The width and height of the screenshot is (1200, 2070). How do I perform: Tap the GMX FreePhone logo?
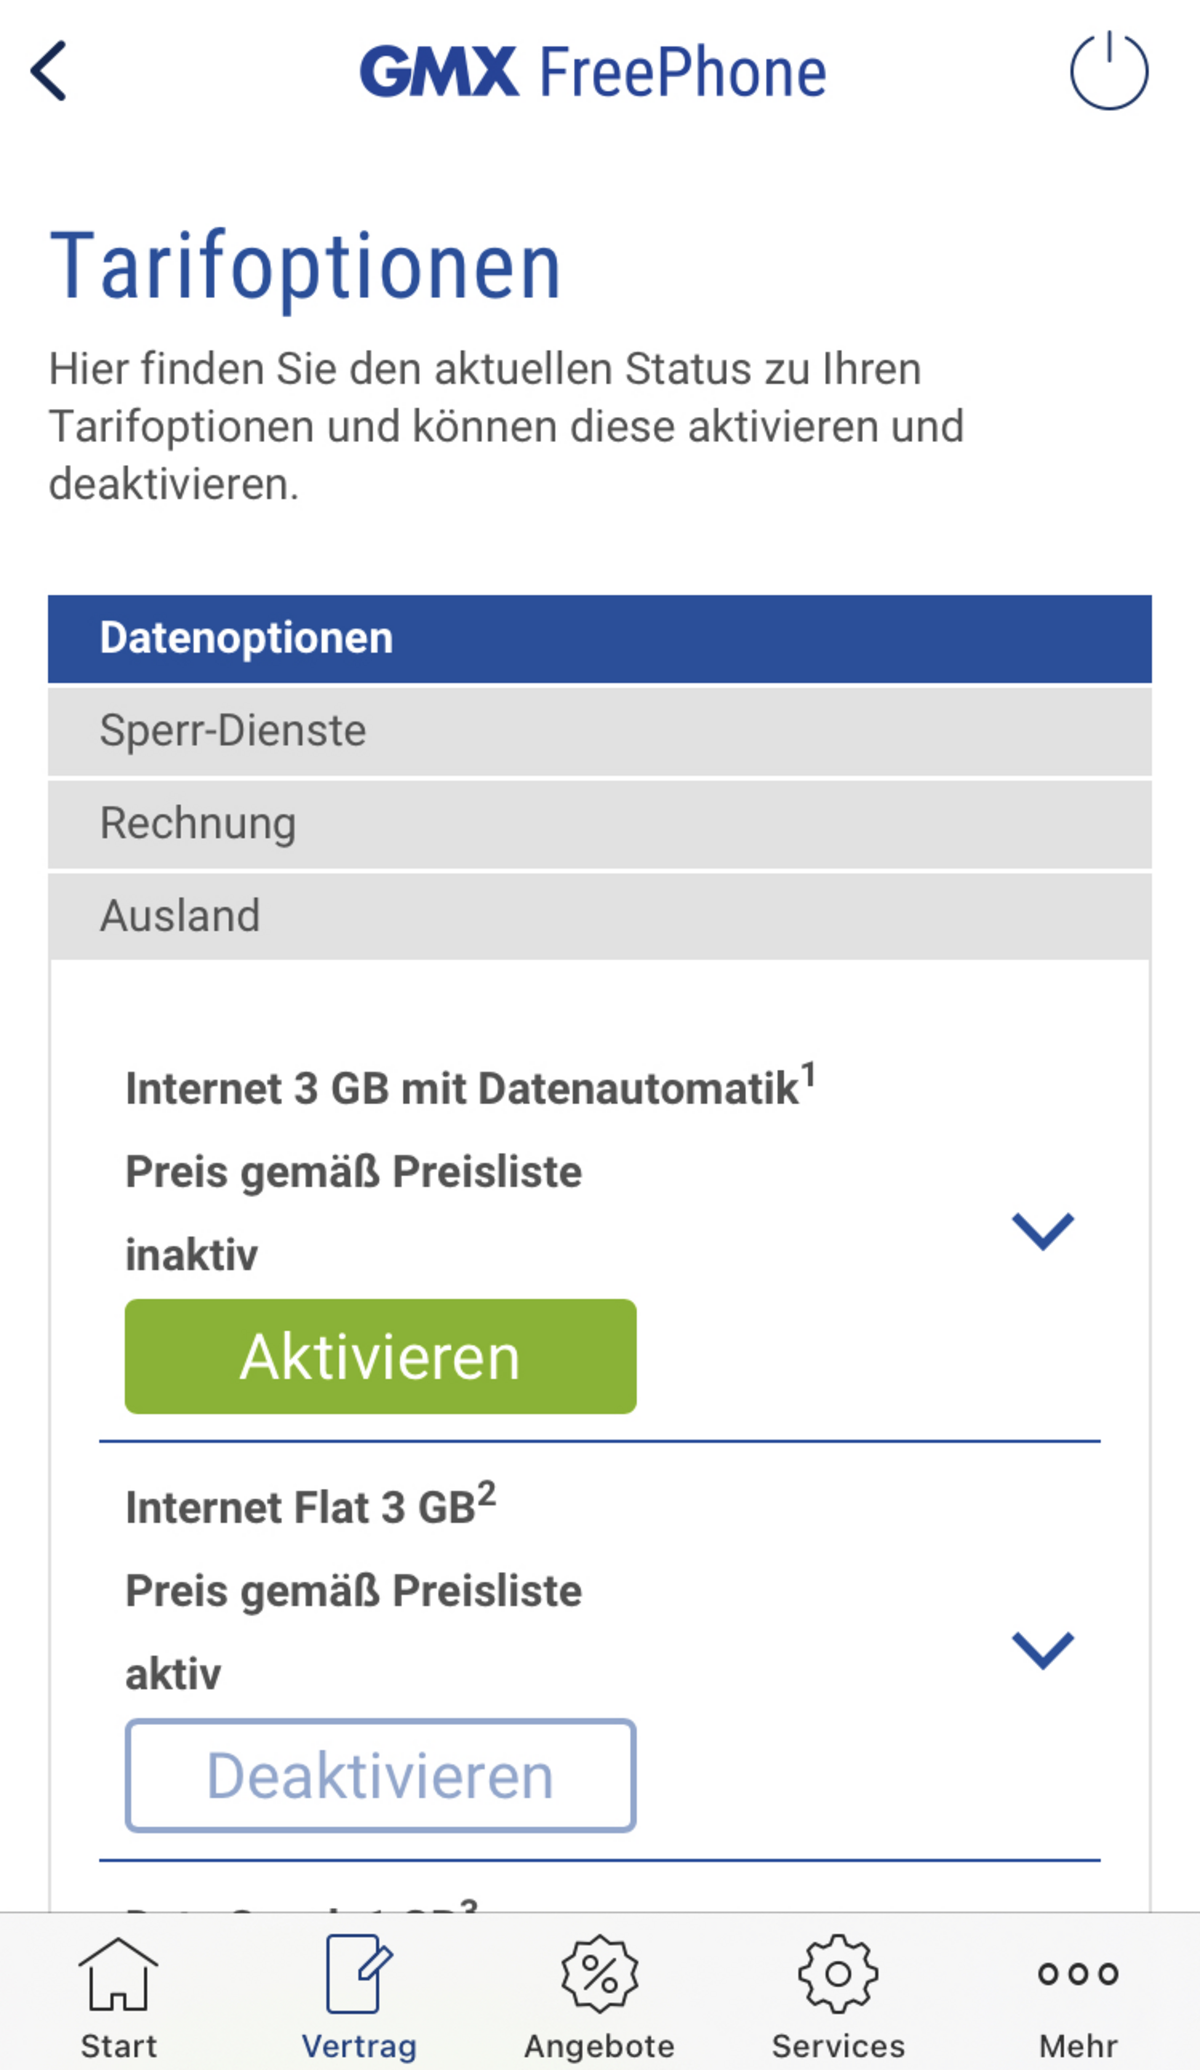pyautogui.click(x=593, y=72)
